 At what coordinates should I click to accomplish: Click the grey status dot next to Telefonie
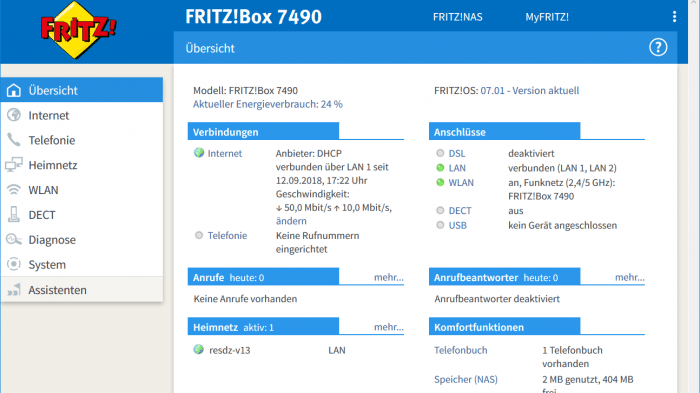coord(199,235)
